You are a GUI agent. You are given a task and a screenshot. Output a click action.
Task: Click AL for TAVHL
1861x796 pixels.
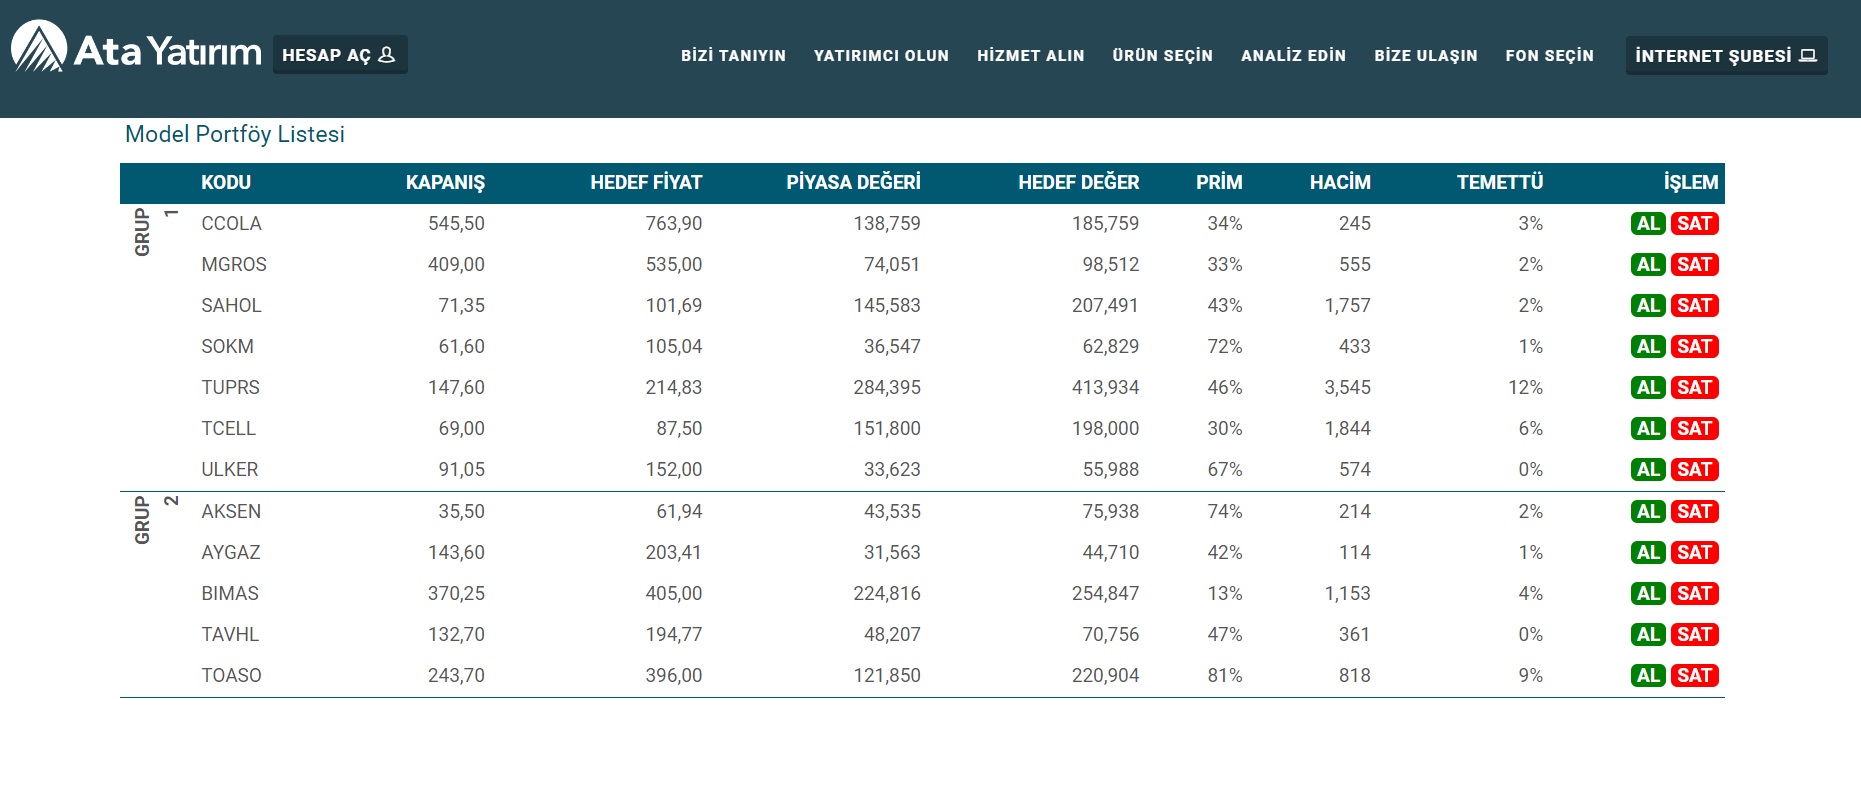[1648, 635]
